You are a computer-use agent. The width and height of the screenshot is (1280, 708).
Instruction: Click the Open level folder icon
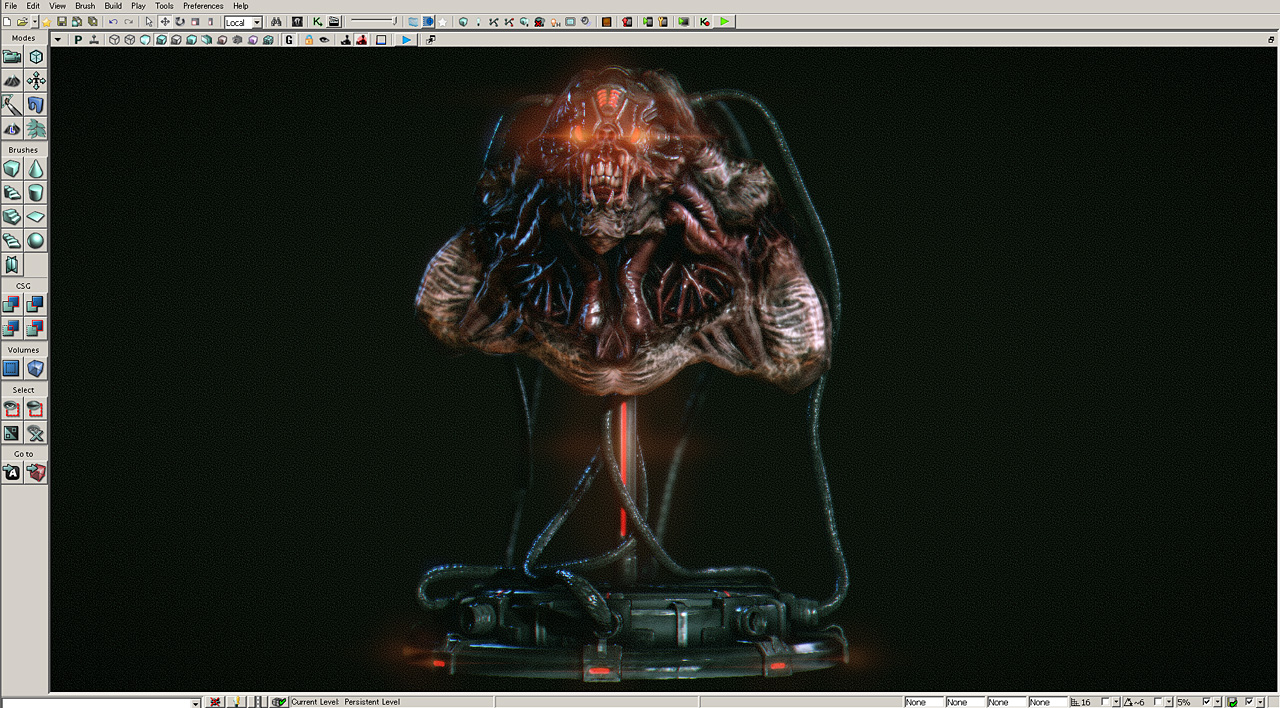click(22, 22)
